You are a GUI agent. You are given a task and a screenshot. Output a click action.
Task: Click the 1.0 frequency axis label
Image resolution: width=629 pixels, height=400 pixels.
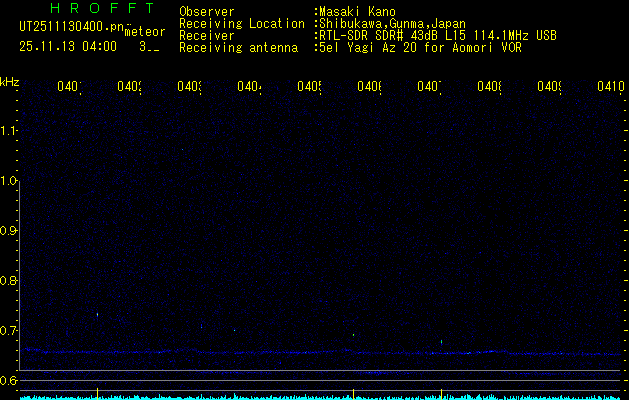pos(8,181)
